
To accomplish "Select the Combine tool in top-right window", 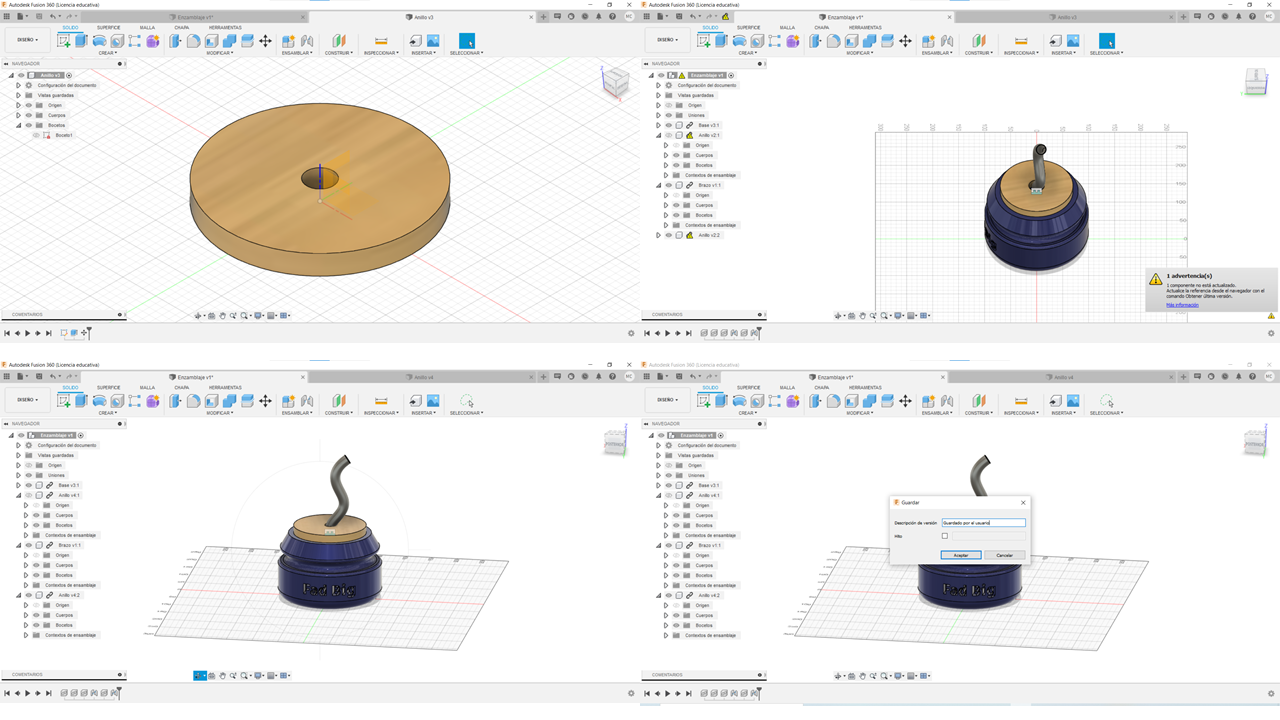I will click(869, 41).
